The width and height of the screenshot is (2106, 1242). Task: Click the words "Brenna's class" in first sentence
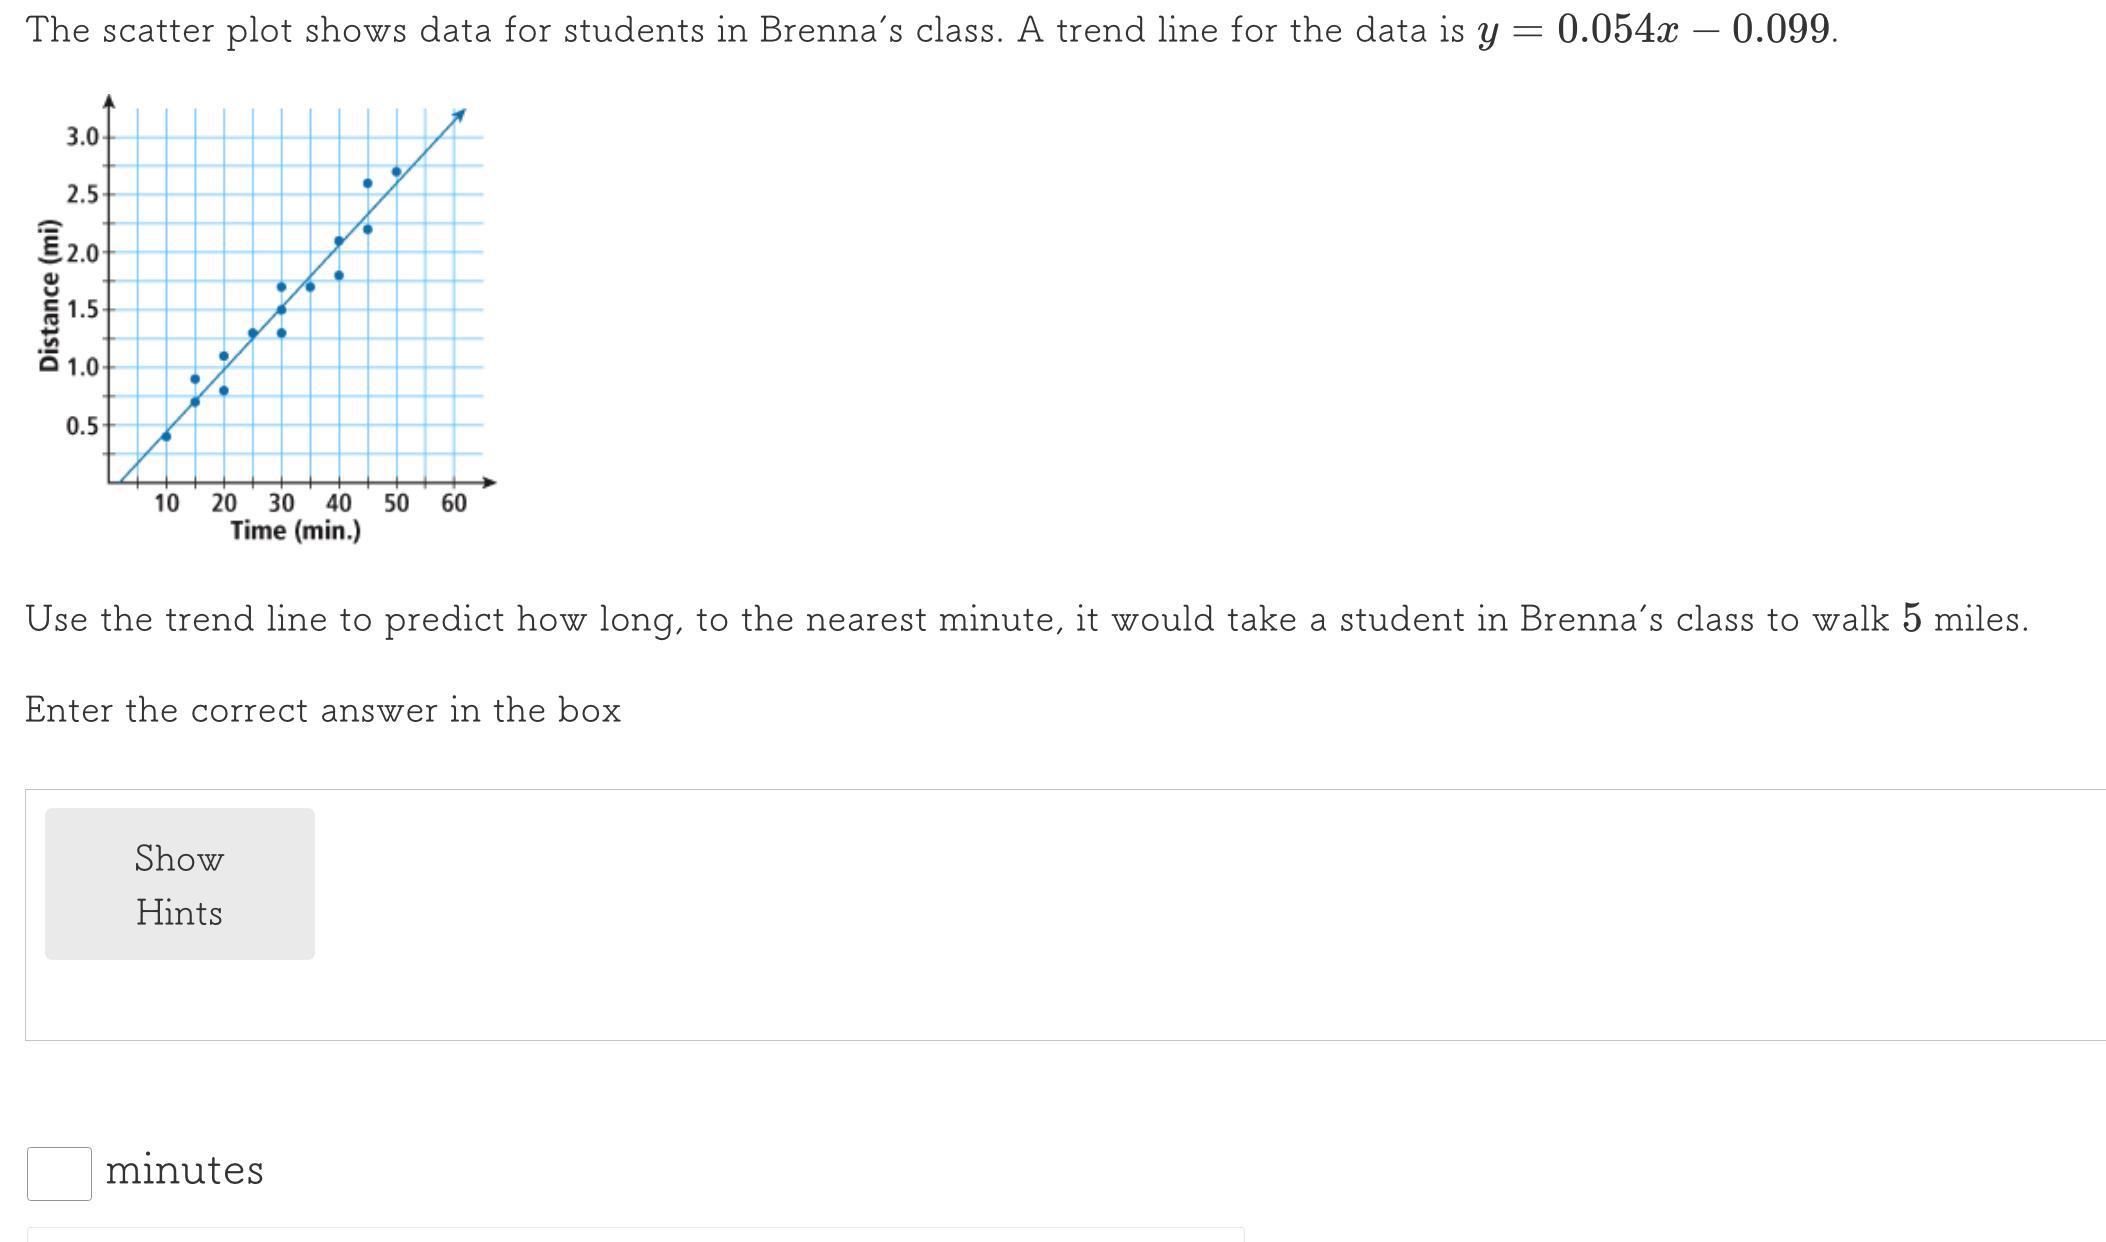[879, 30]
